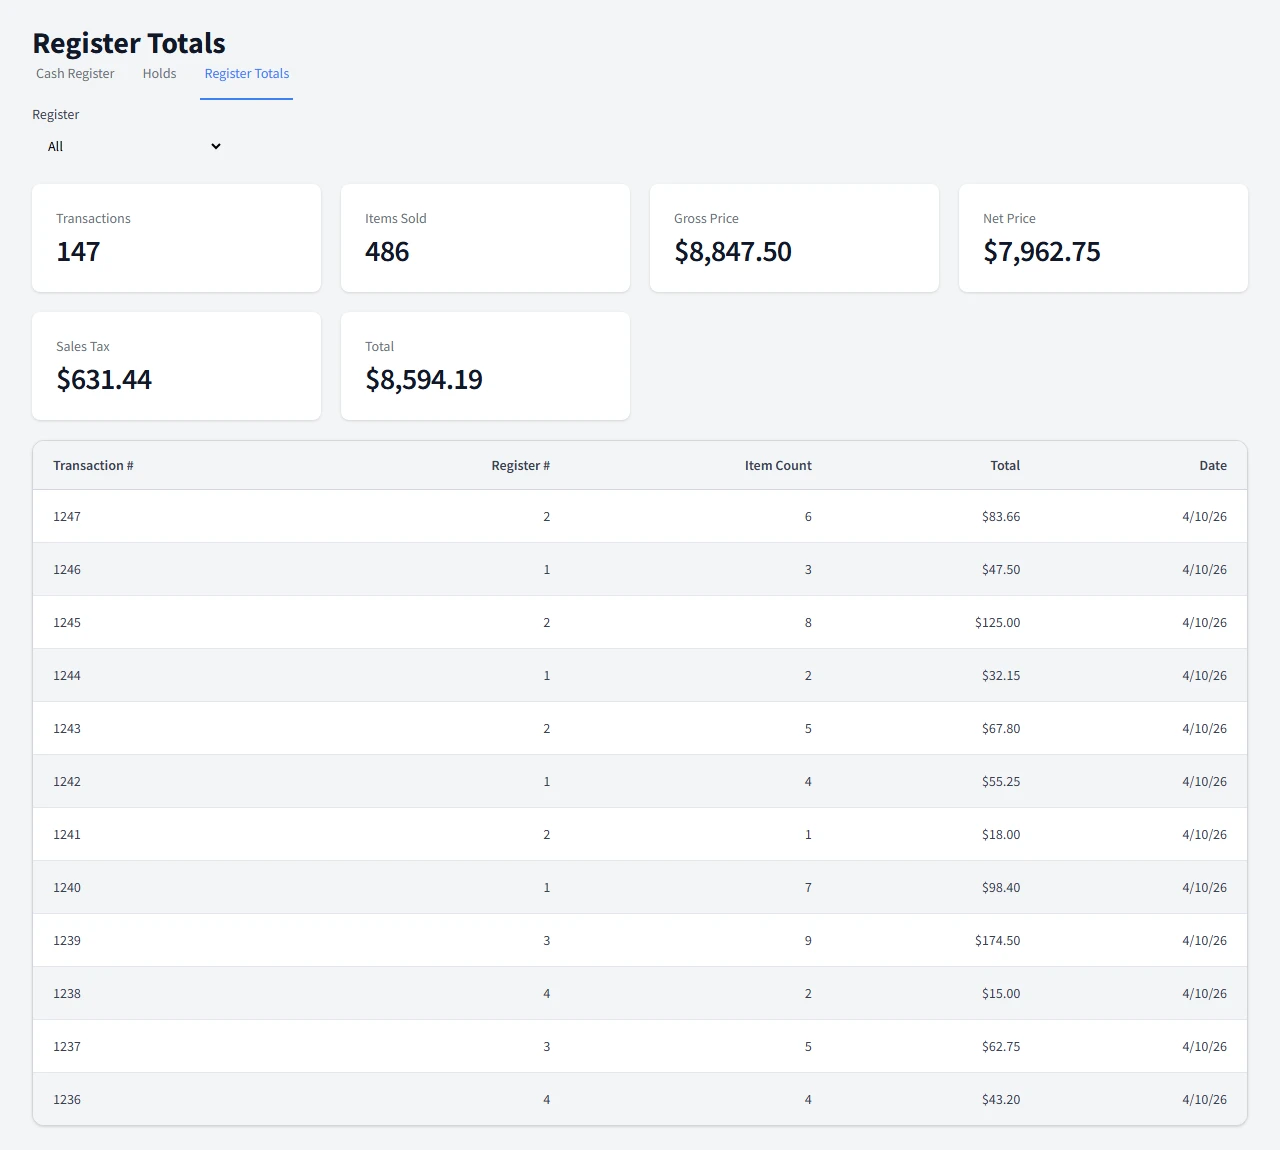The height and width of the screenshot is (1150, 1280).
Task: Click transaction number 1239
Action: pyautogui.click(x=67, y=941)
